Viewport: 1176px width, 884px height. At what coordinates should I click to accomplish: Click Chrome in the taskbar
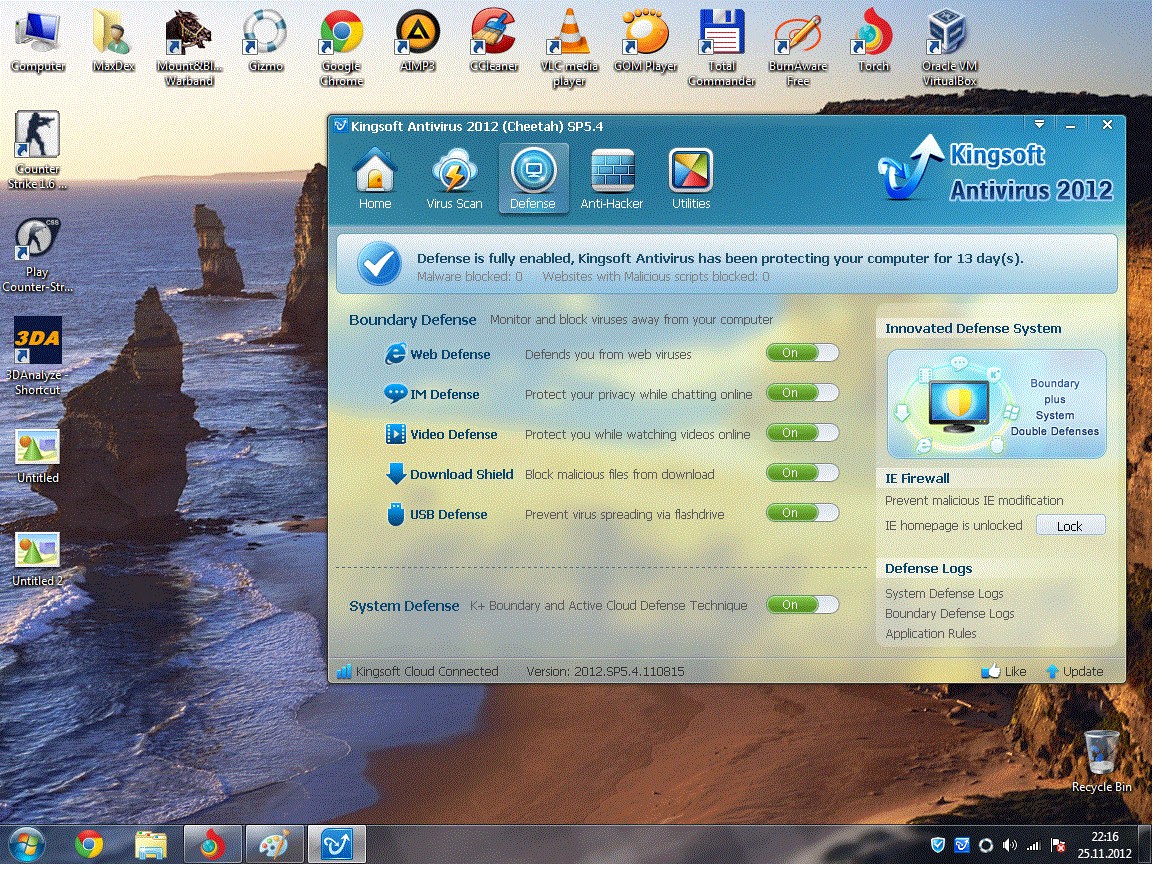pos(89,845)
